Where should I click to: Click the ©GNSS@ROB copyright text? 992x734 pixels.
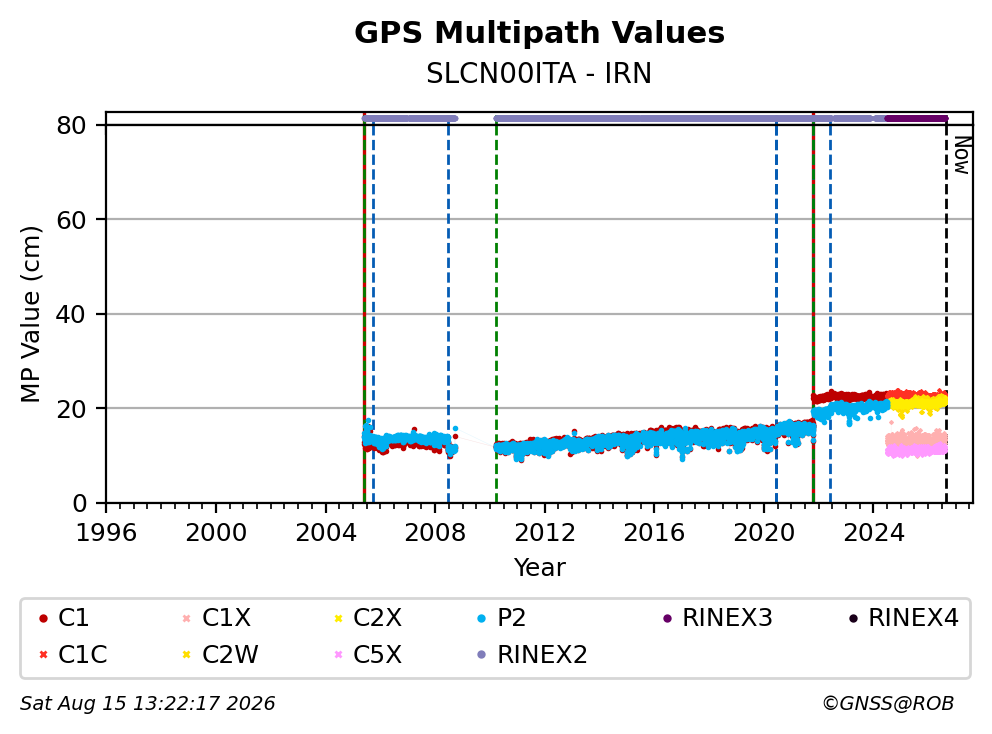point(888,703)
